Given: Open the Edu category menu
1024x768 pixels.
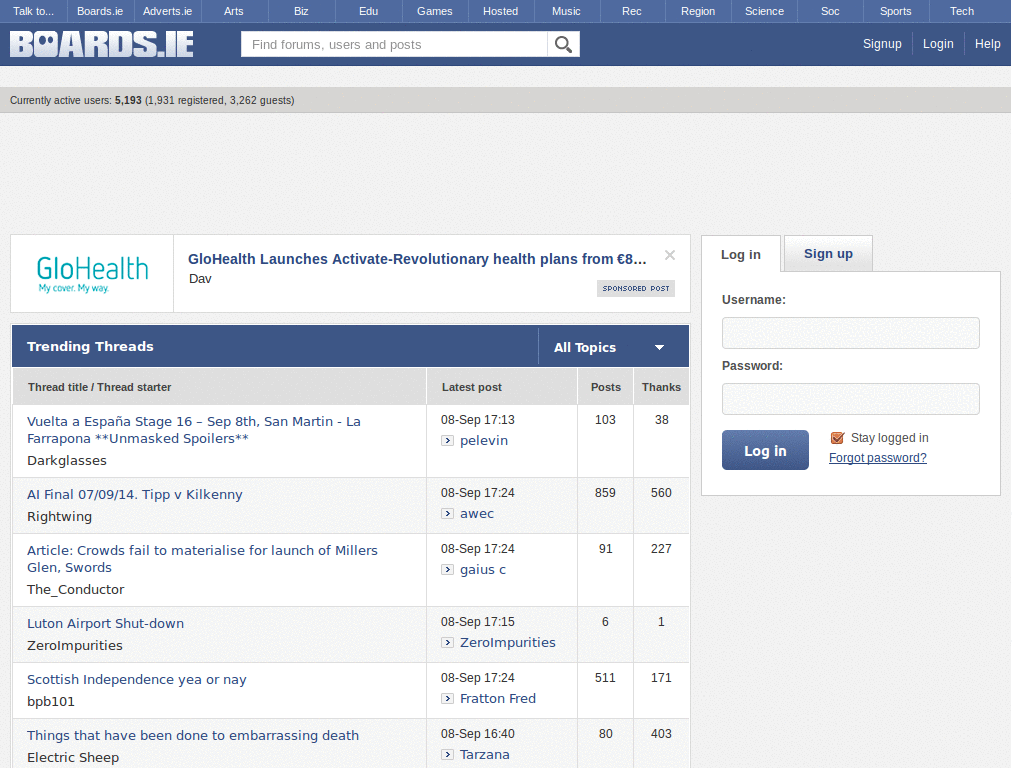Looking at the screenshot, I should [x=368, y=11].
